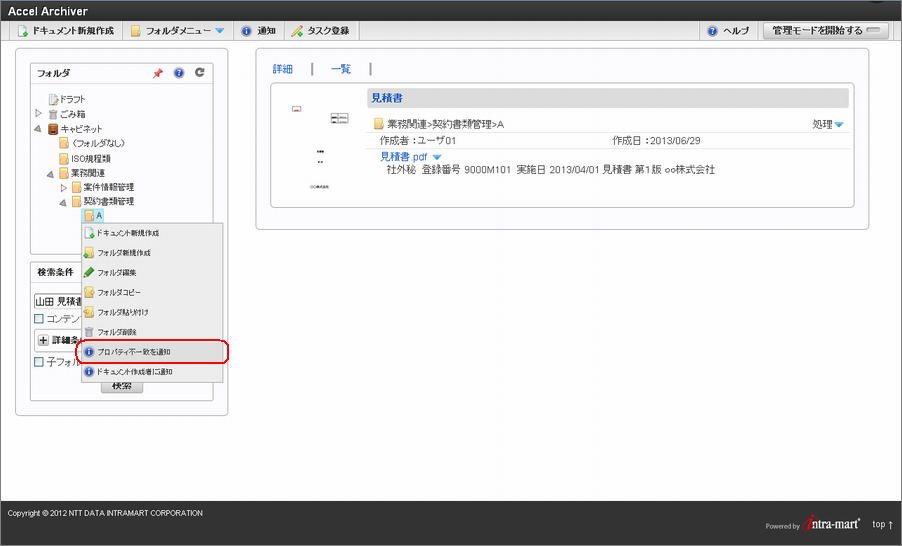Open the 見積書.pdf file link
The image size is (902, 546).
pos(404,156)
